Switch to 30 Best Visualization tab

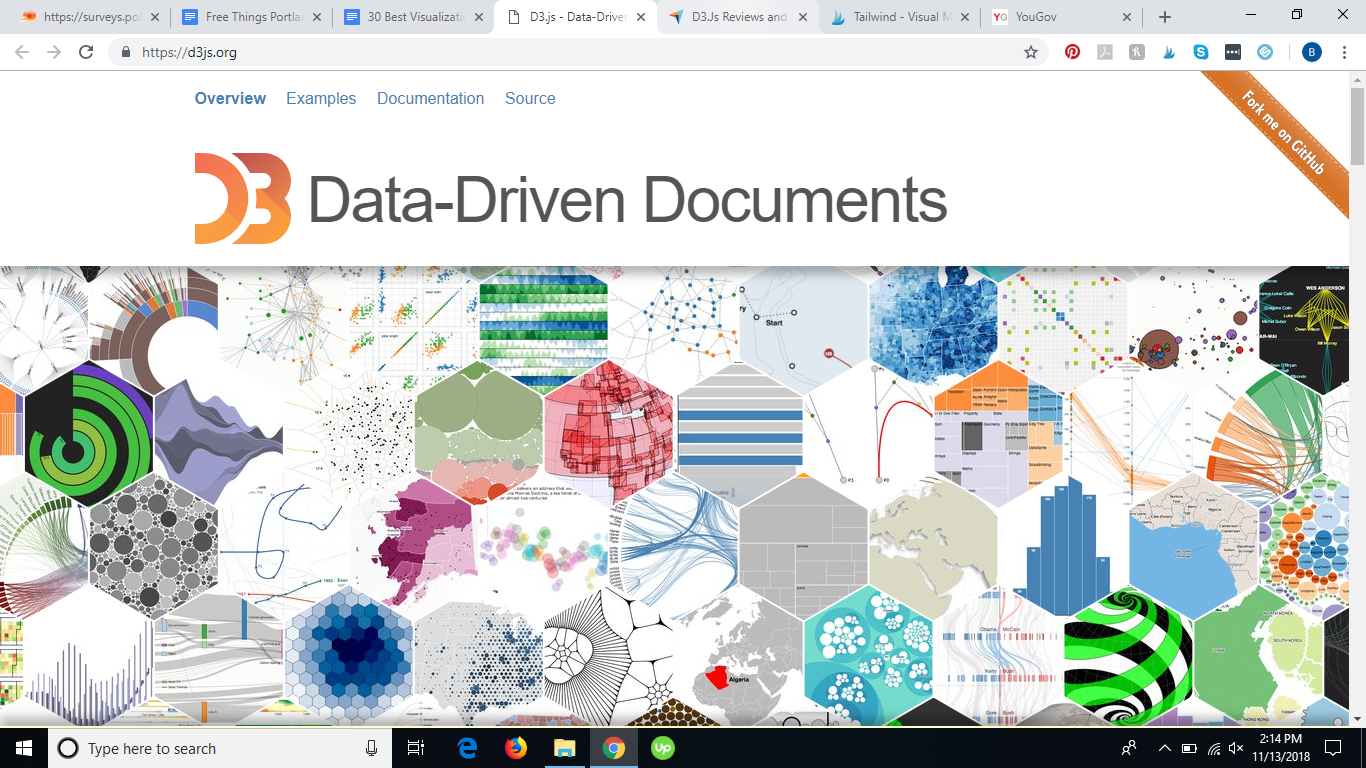click(x=412, y=17)
